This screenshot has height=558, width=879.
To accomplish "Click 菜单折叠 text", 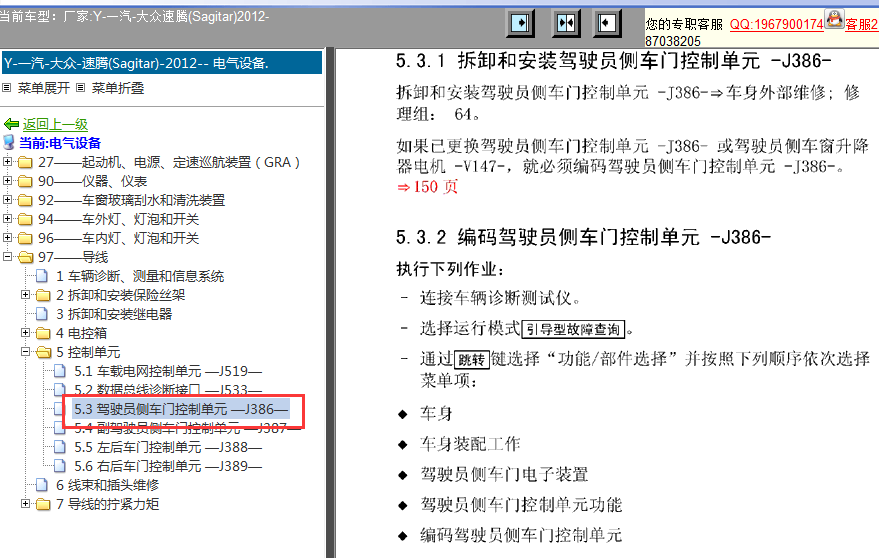I will (x=118, y=88).
